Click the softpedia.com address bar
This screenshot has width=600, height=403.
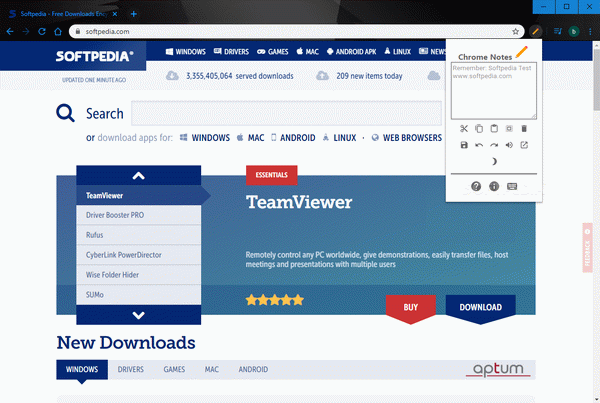(297, 31)
